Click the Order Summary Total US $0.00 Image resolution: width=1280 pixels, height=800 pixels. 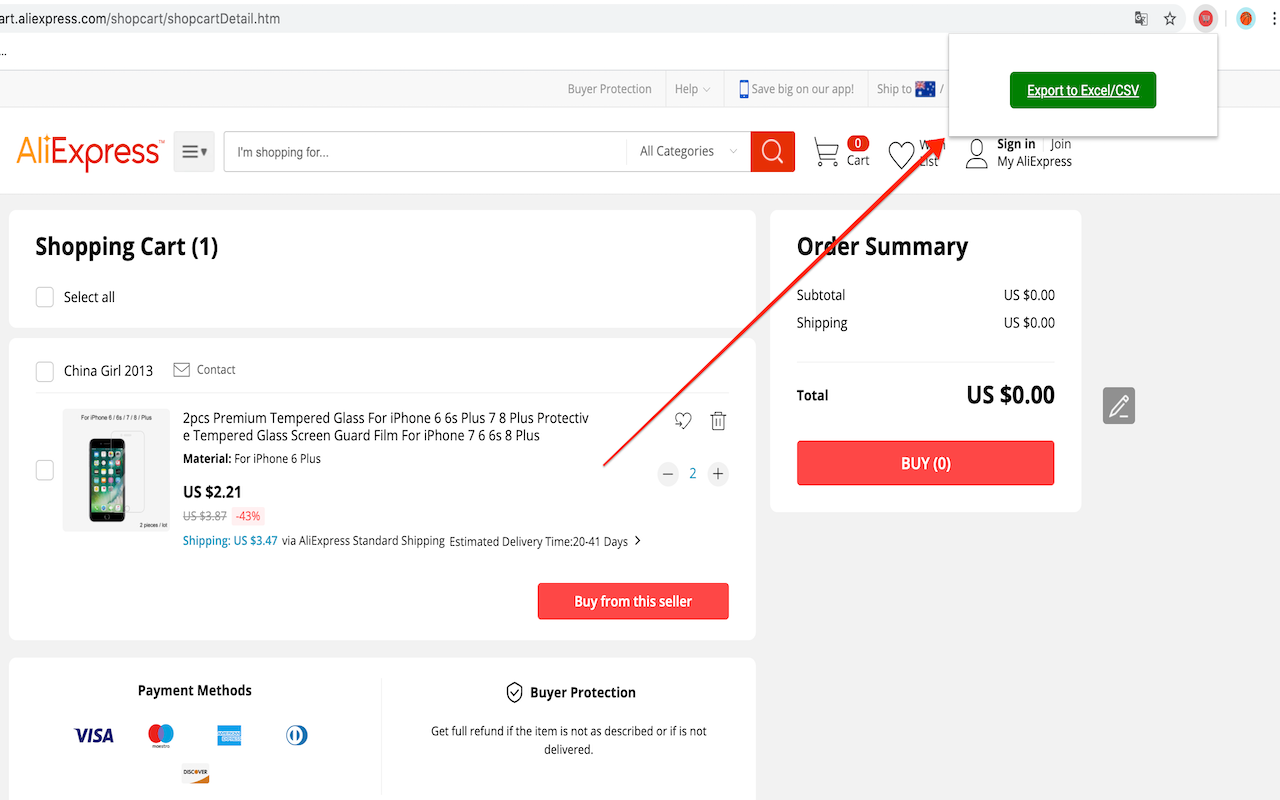coord(1010,395)
